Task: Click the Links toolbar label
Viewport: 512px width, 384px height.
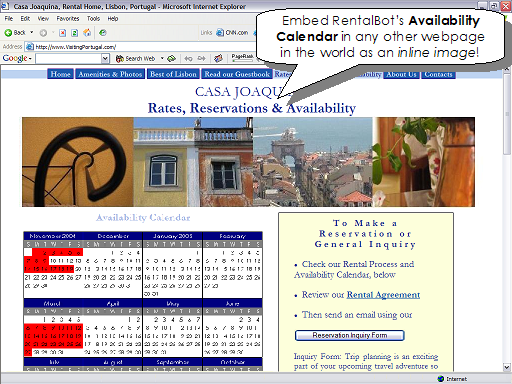Action: pos(206,33)
